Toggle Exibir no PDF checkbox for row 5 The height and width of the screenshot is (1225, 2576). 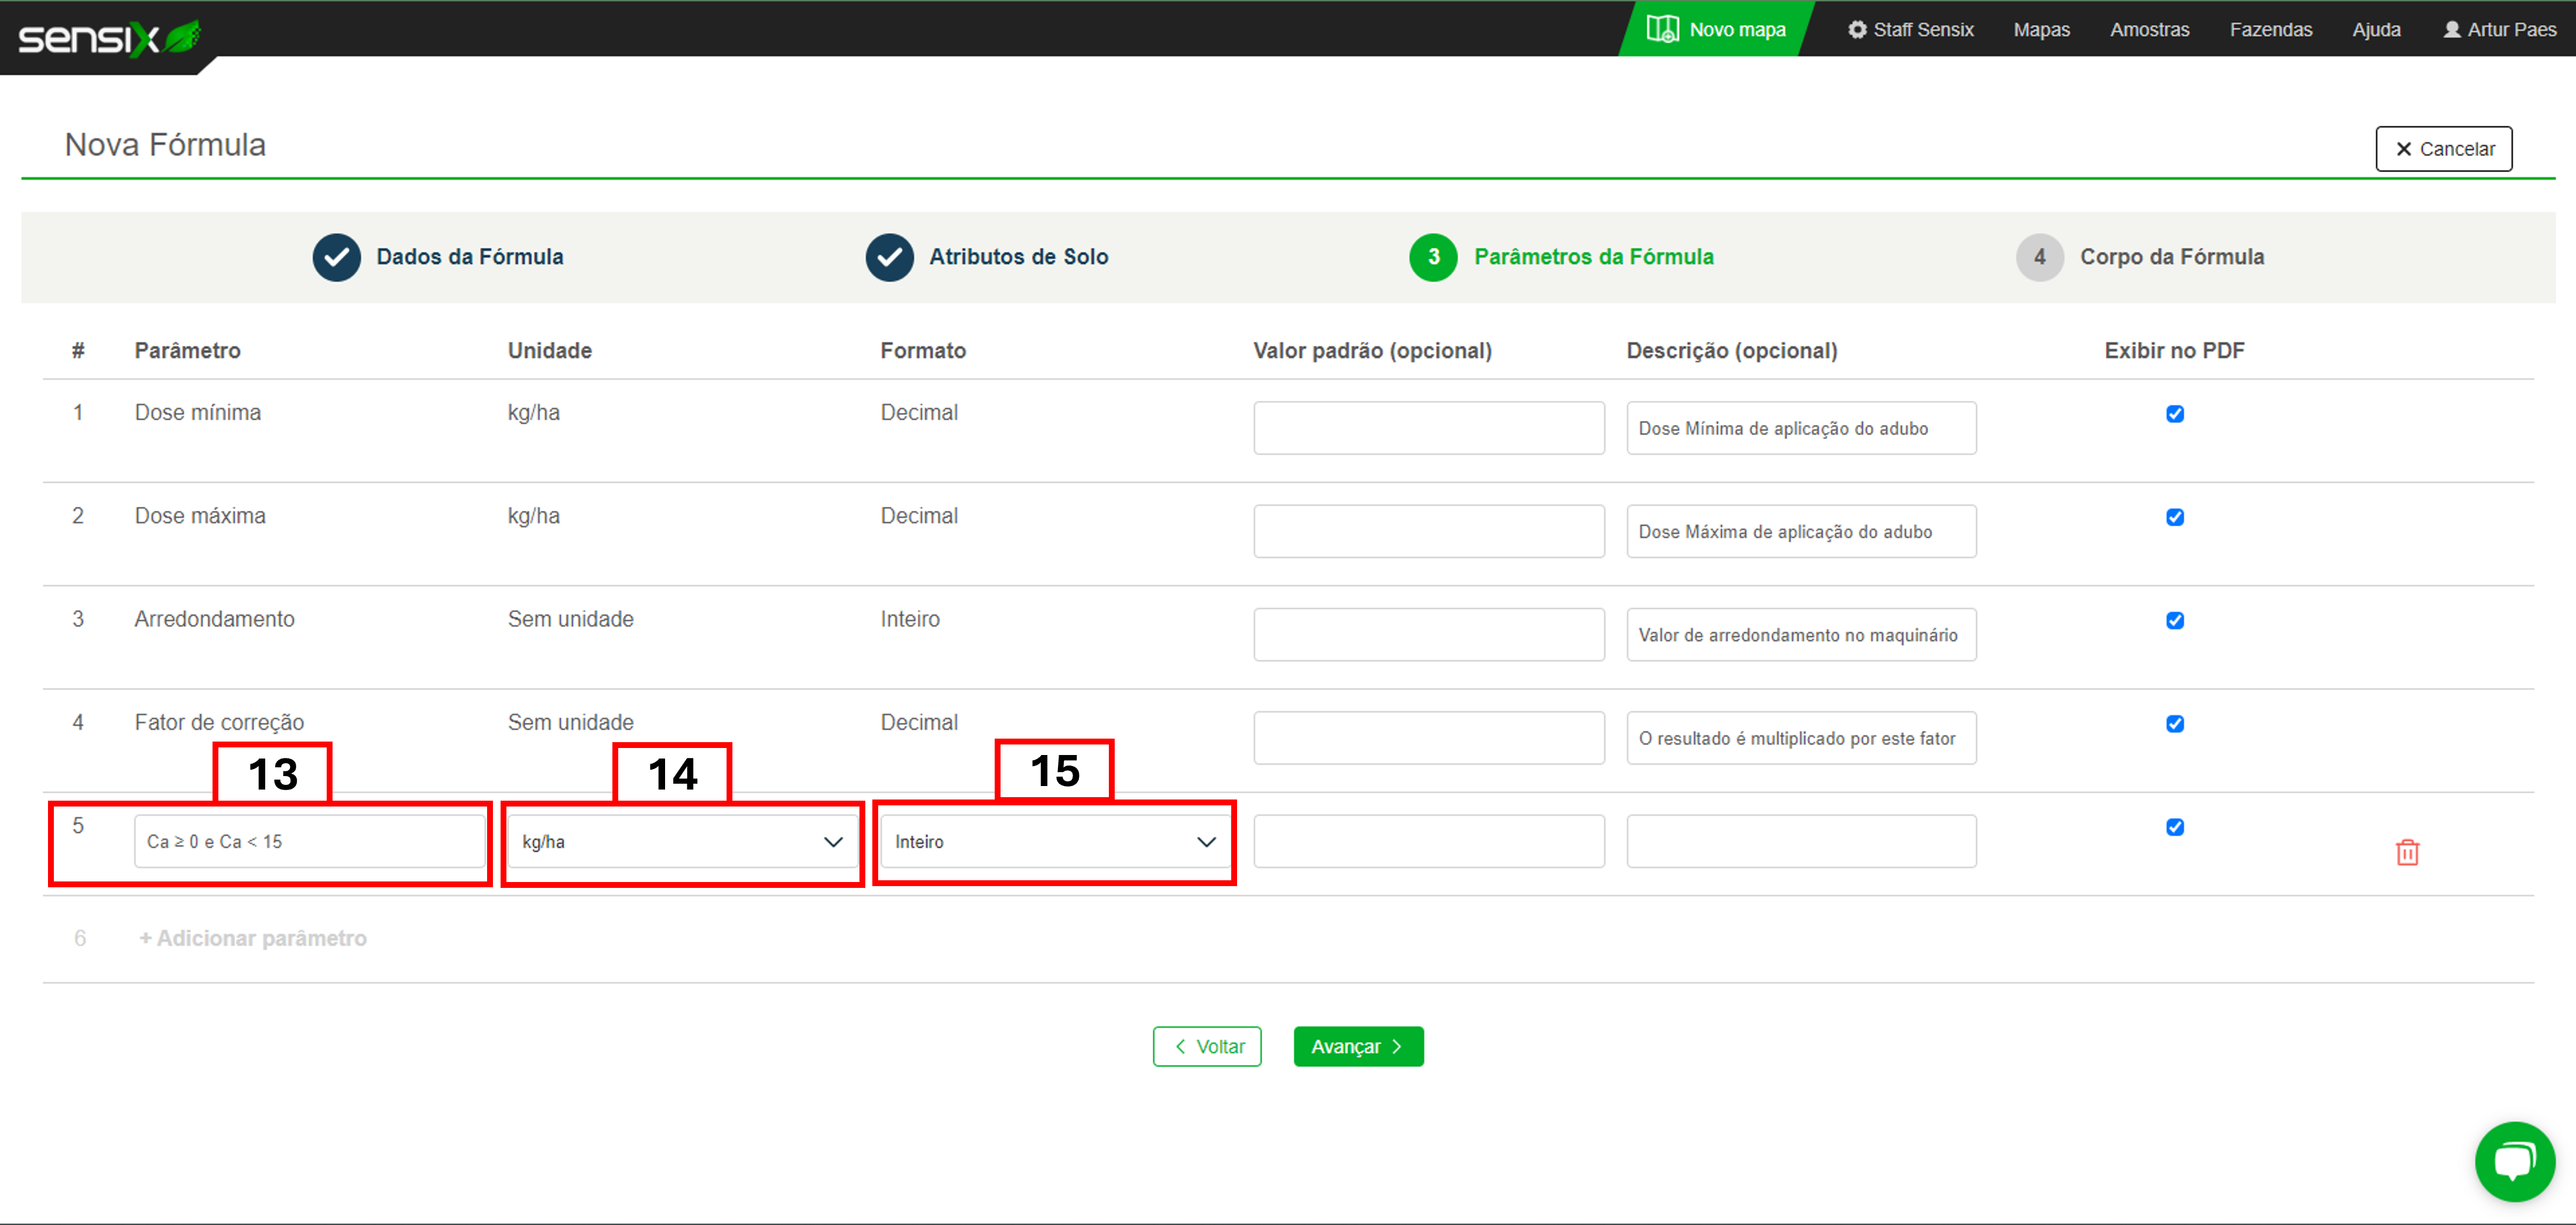(2174, 827)
